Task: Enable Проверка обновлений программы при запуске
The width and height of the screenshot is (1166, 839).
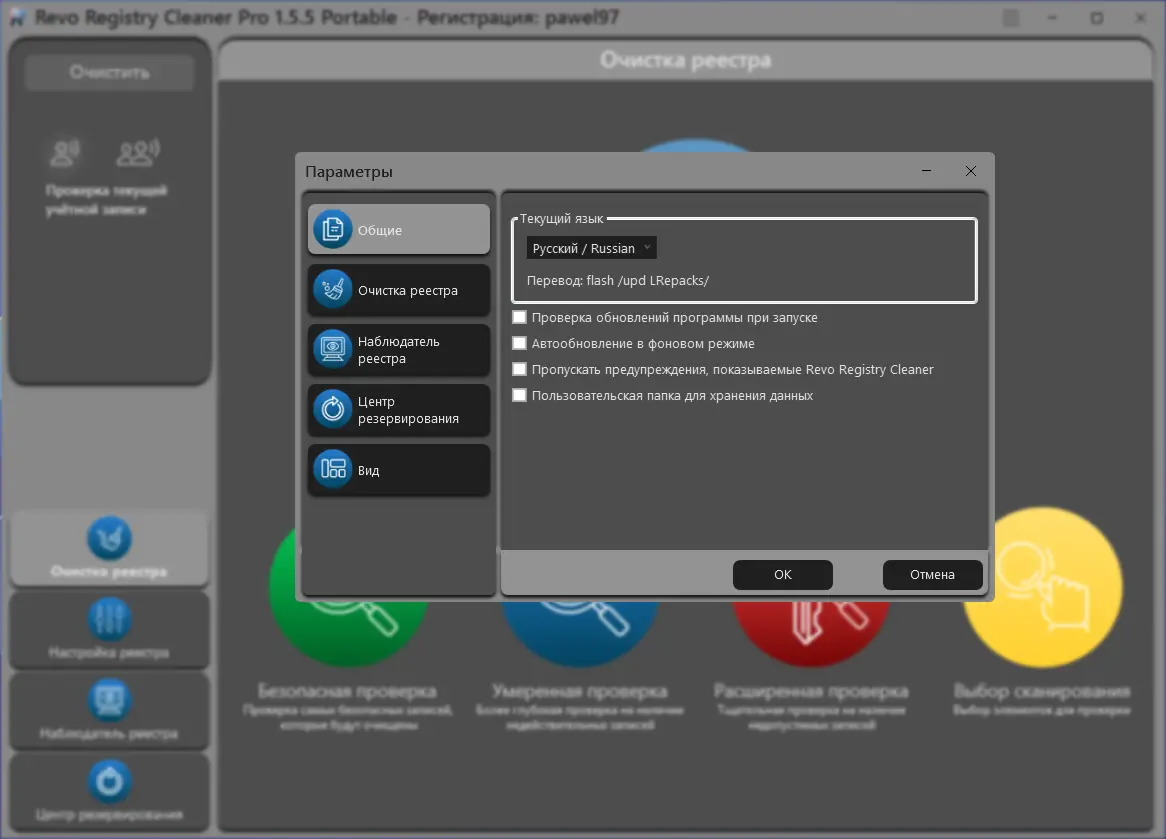Action: click(520, 318)
